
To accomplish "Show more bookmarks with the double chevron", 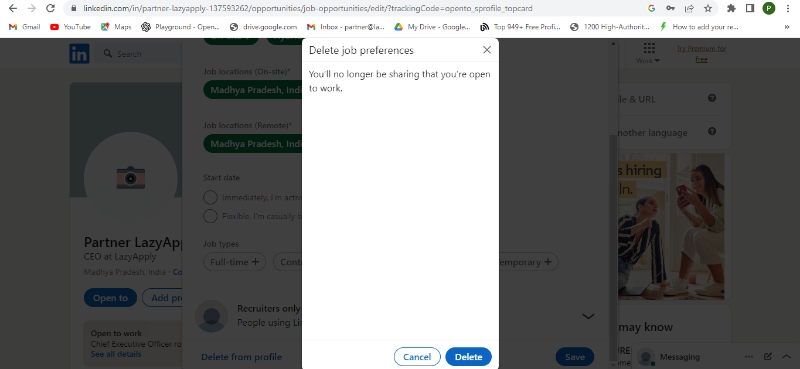I will 787,27.
